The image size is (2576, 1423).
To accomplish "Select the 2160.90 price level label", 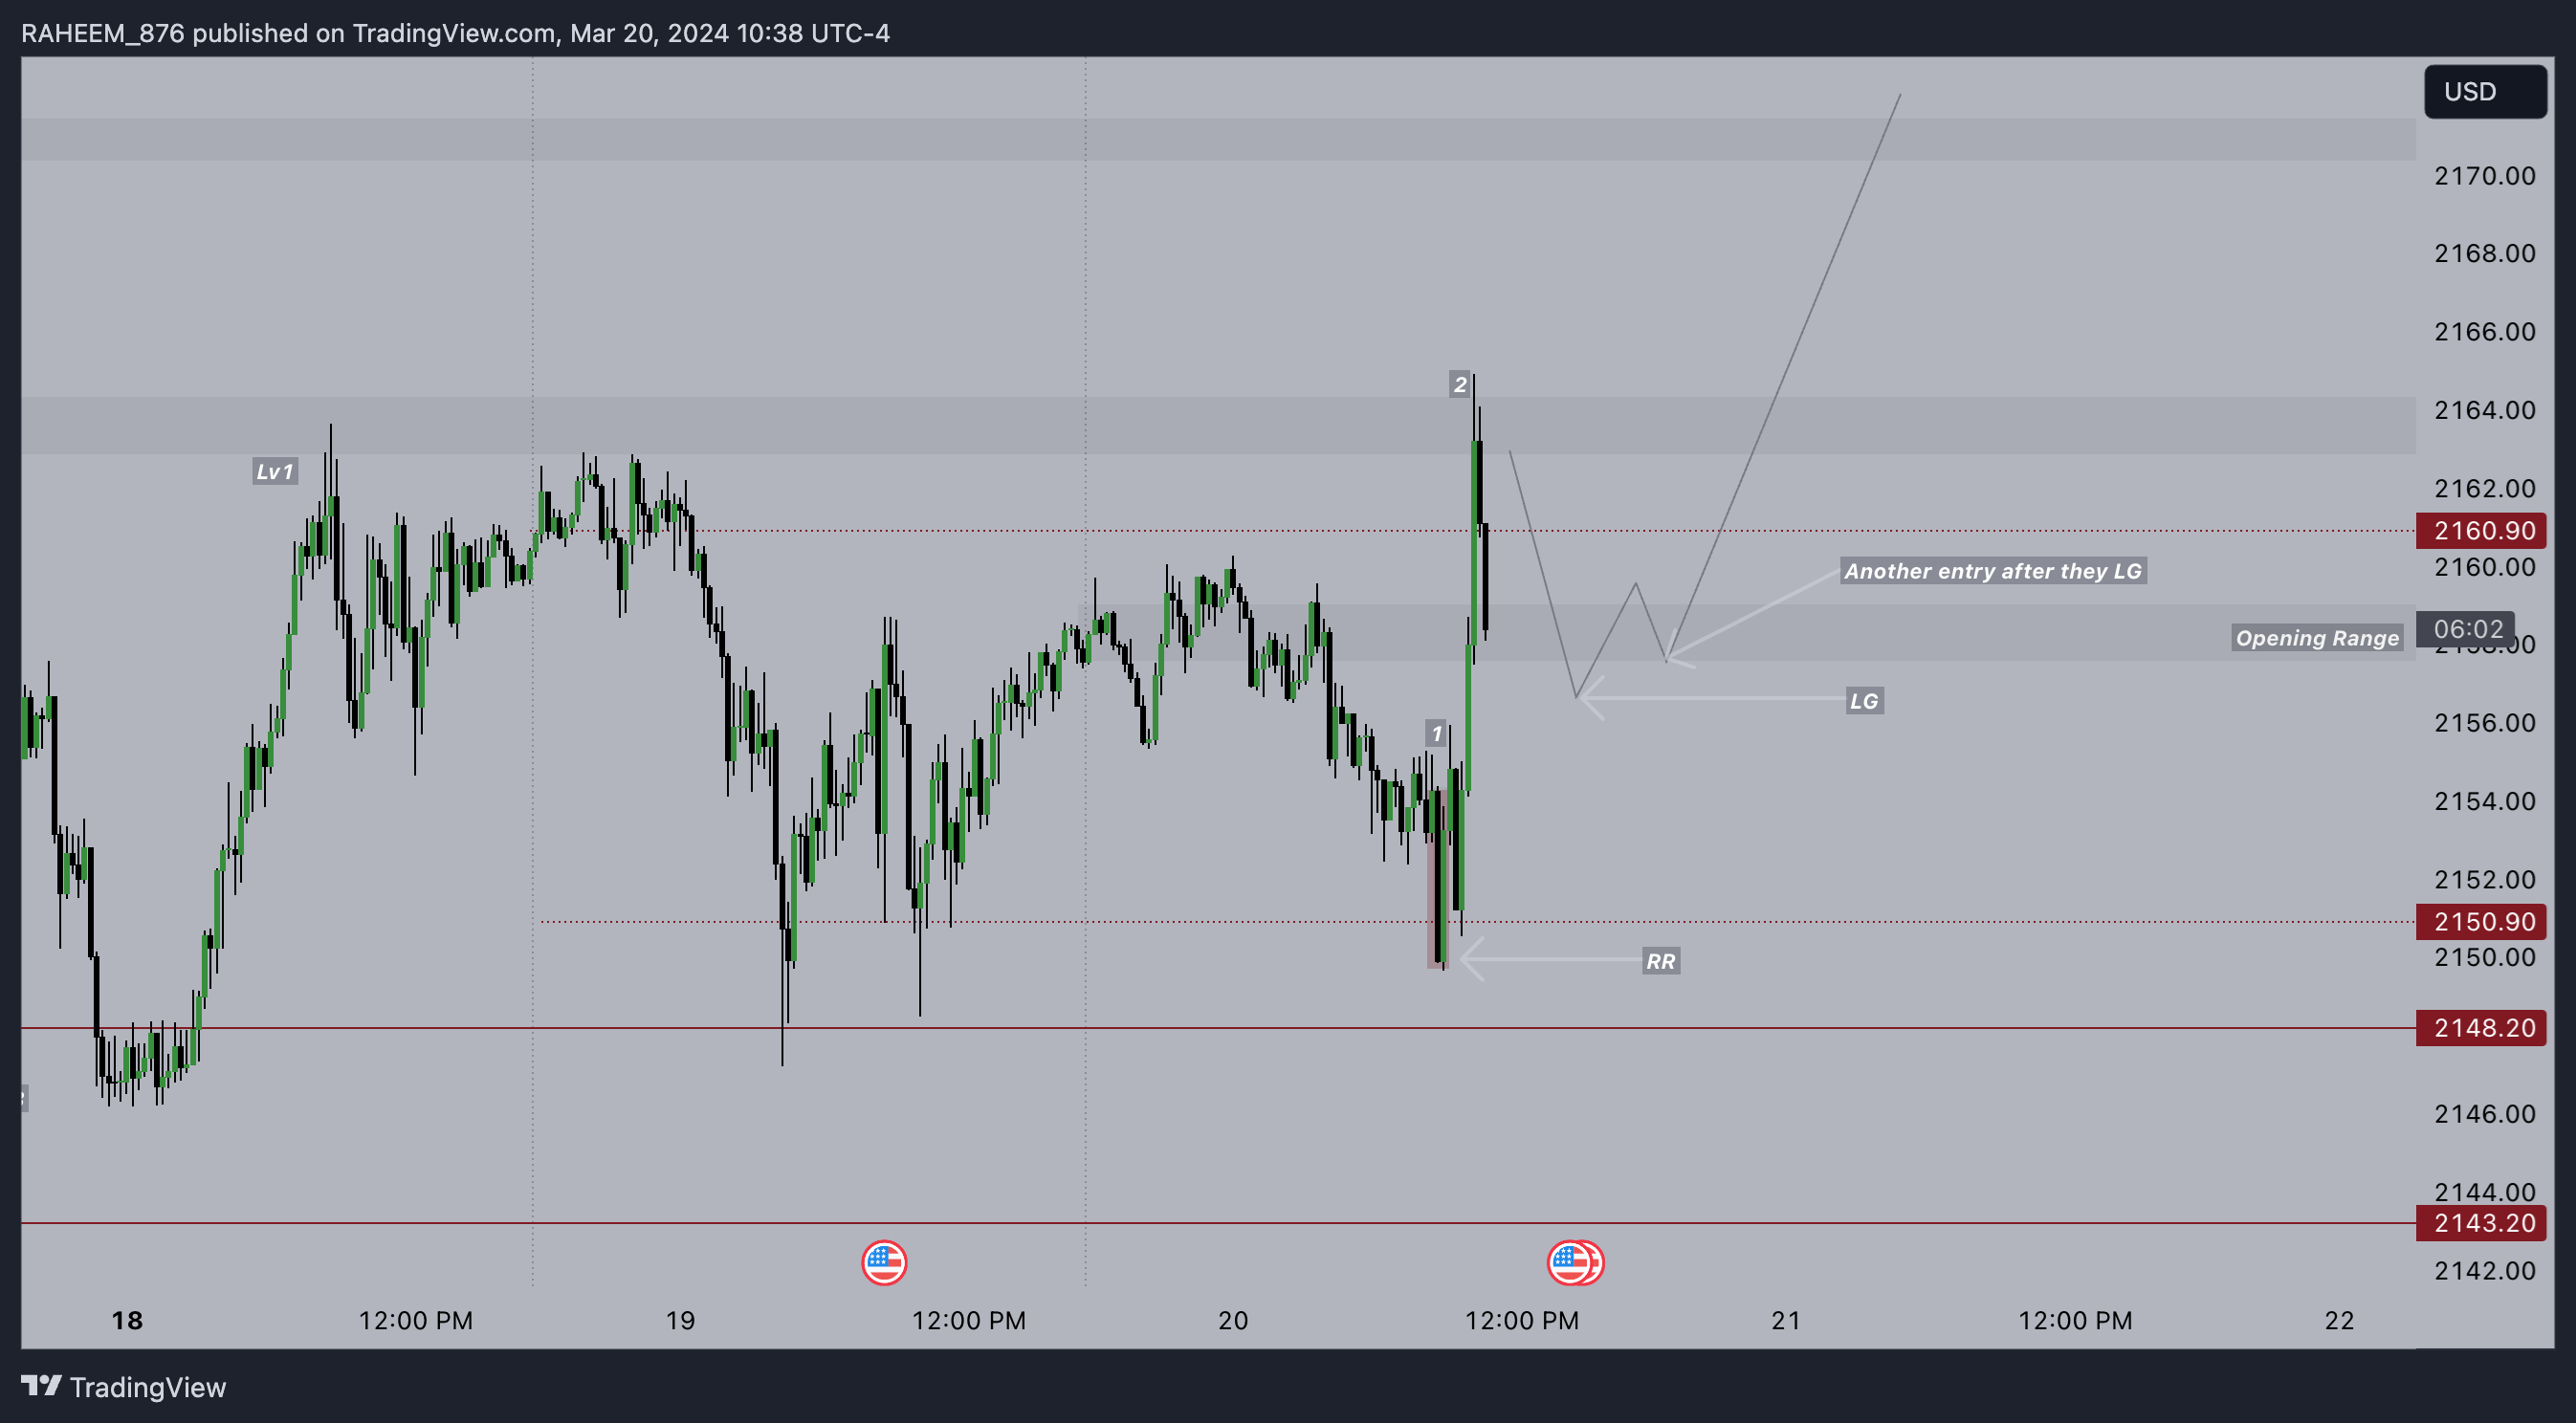I will [x=2481, y=530].
